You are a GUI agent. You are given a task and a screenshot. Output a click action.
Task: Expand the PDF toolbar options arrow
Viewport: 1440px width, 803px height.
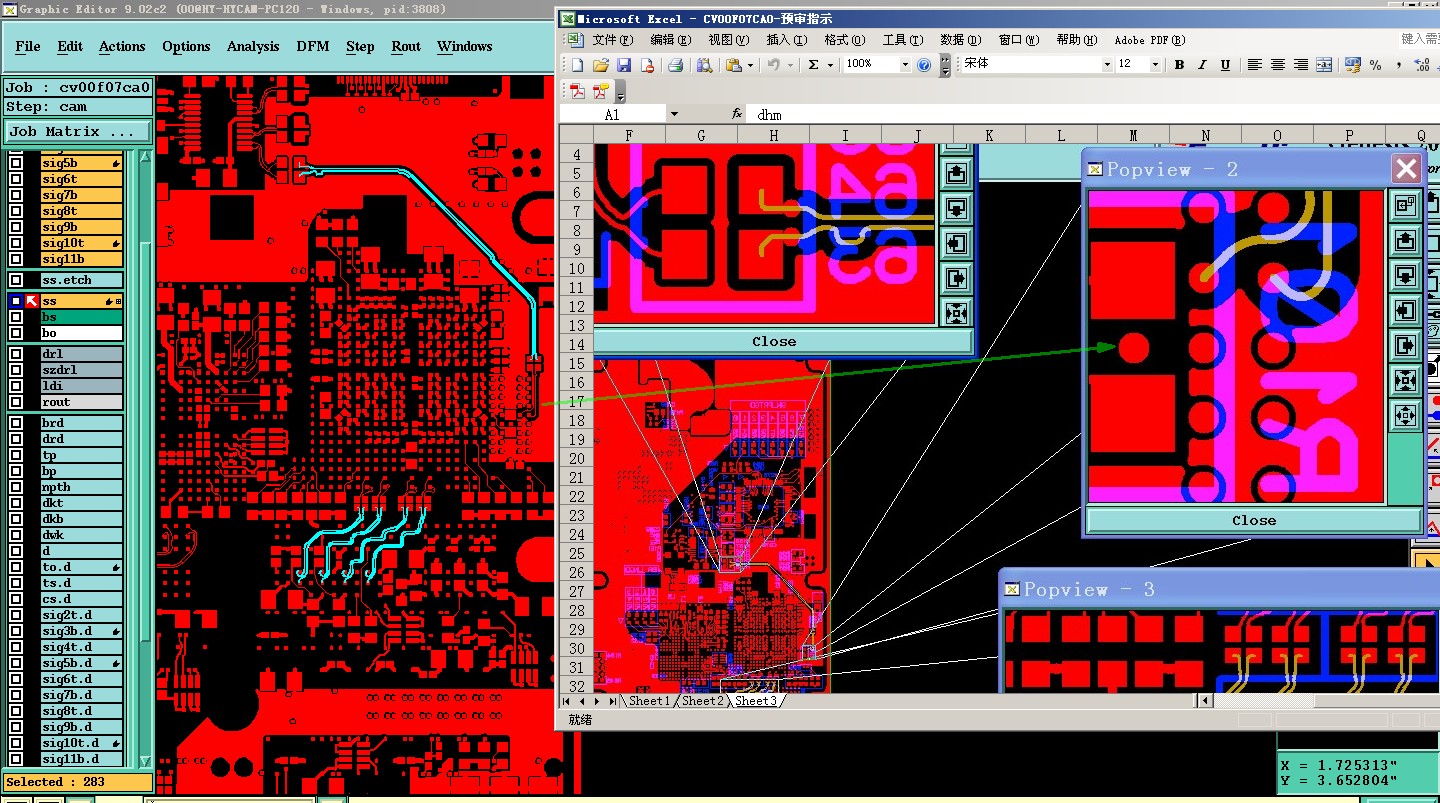(620, 92)
